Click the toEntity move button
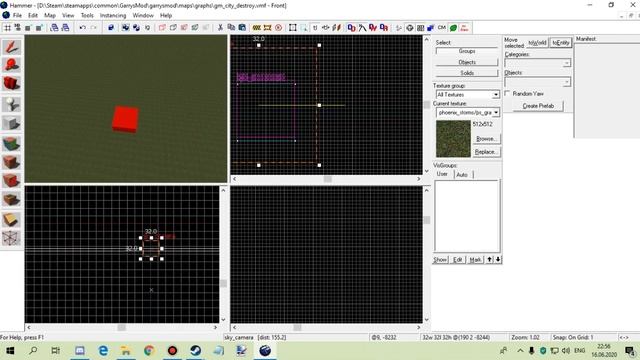640x360 pixels. [x=560, y=43]
